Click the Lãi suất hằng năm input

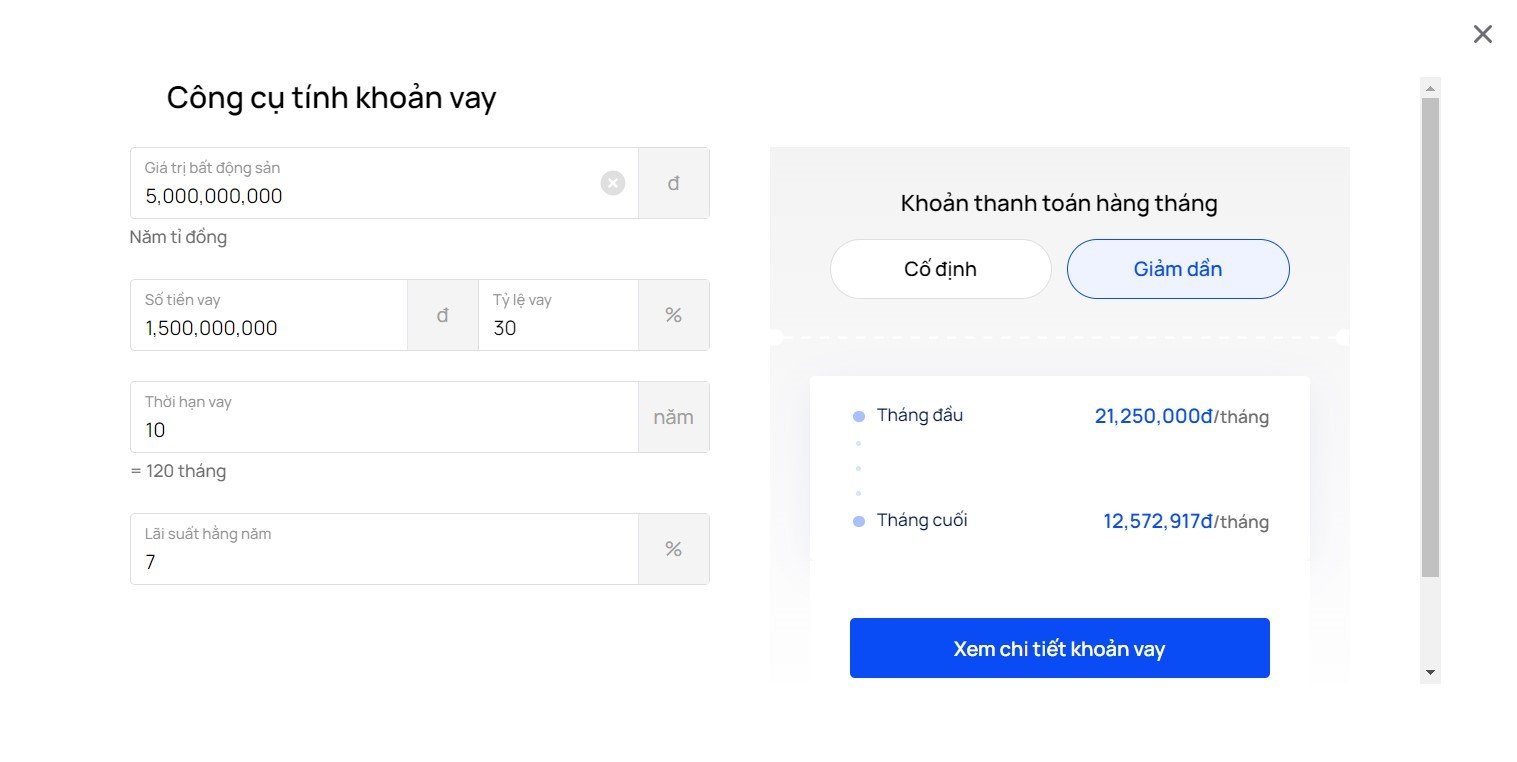(384, 549)
